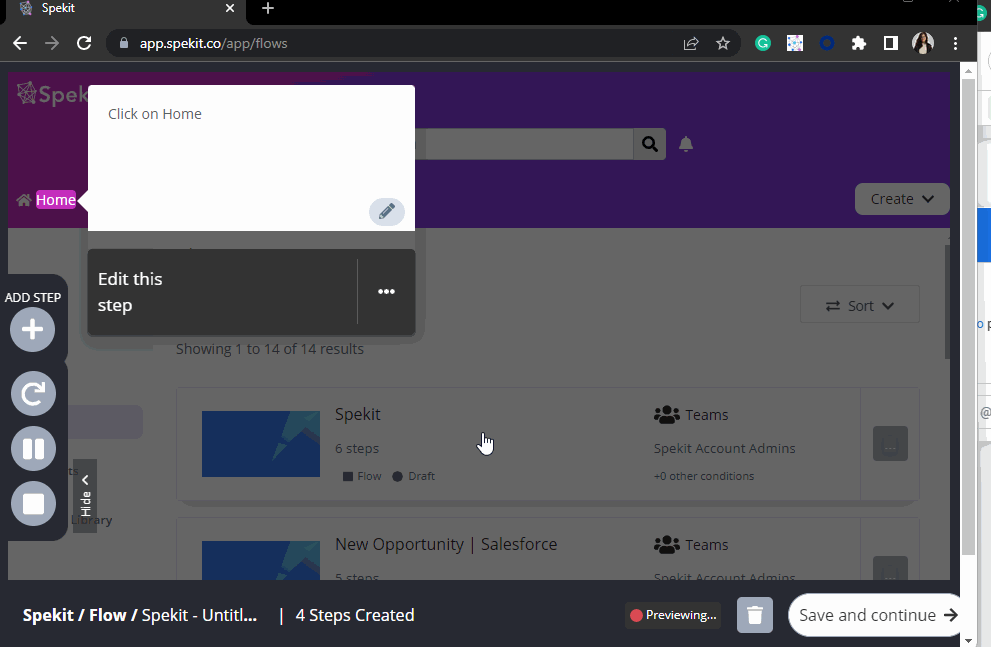Click the redo/restart circular arrow button
Screen dimensions: 991x647
[33, 394]
